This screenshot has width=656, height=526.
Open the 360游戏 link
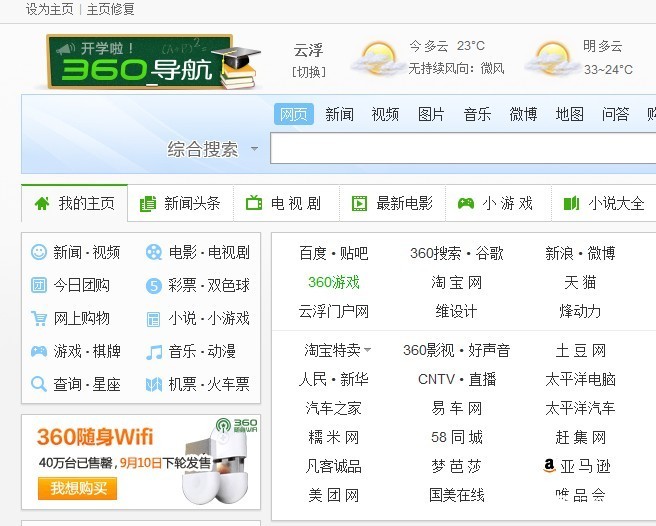click(334, 282)
